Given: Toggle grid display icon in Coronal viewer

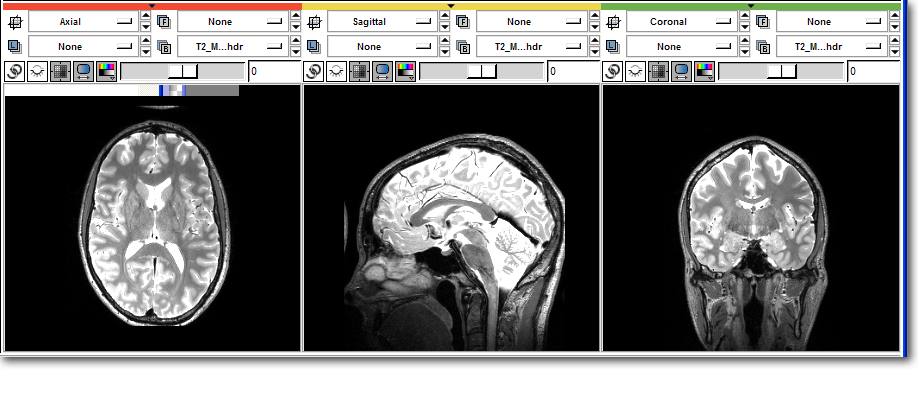Looking at the screenshot, I should click(659, 71).
